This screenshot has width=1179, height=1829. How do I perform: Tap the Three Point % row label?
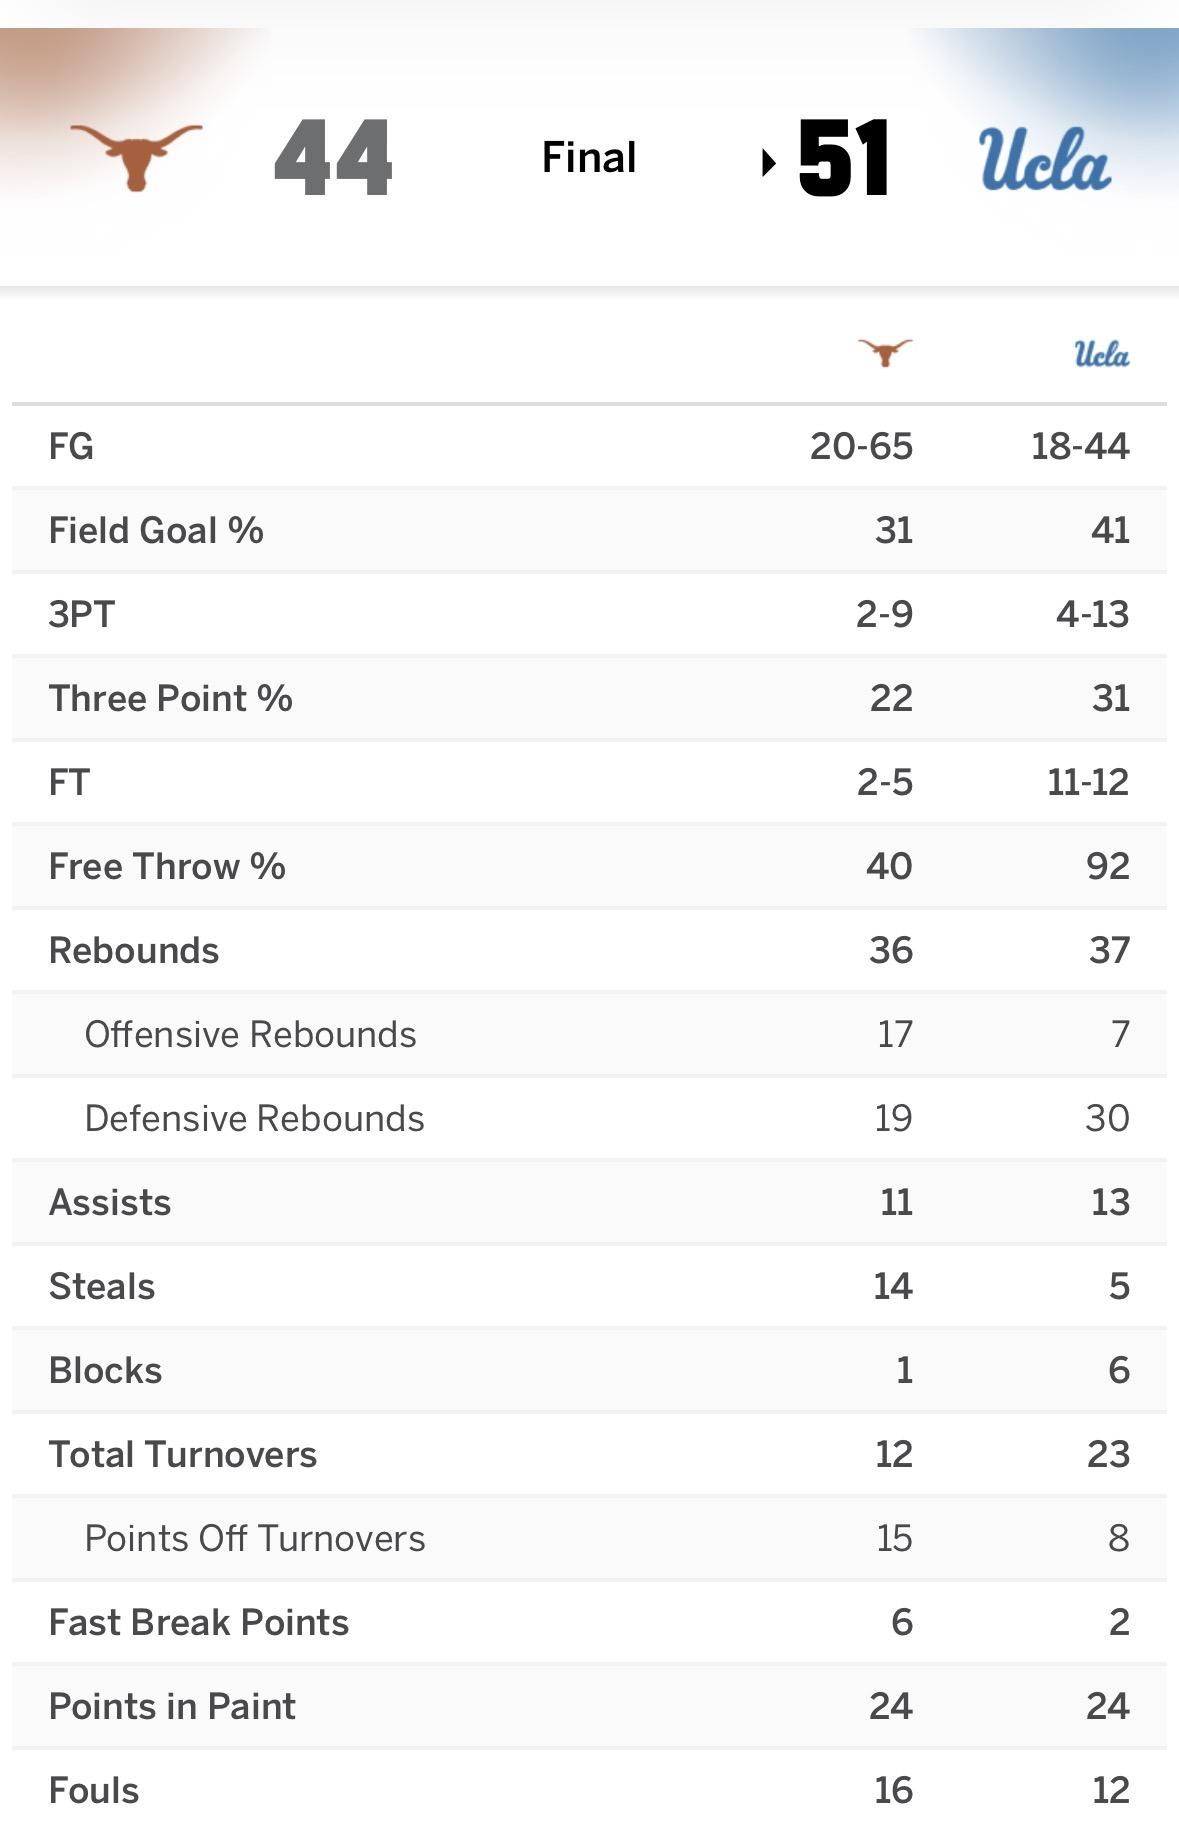coord(170,698)
